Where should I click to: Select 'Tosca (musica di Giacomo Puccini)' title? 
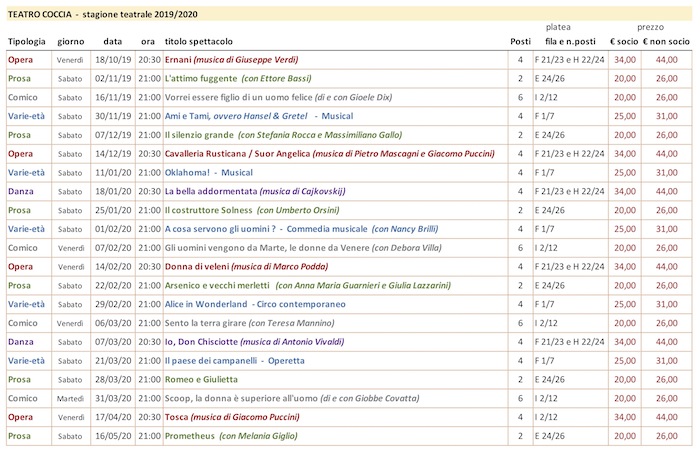click(232, 417)
